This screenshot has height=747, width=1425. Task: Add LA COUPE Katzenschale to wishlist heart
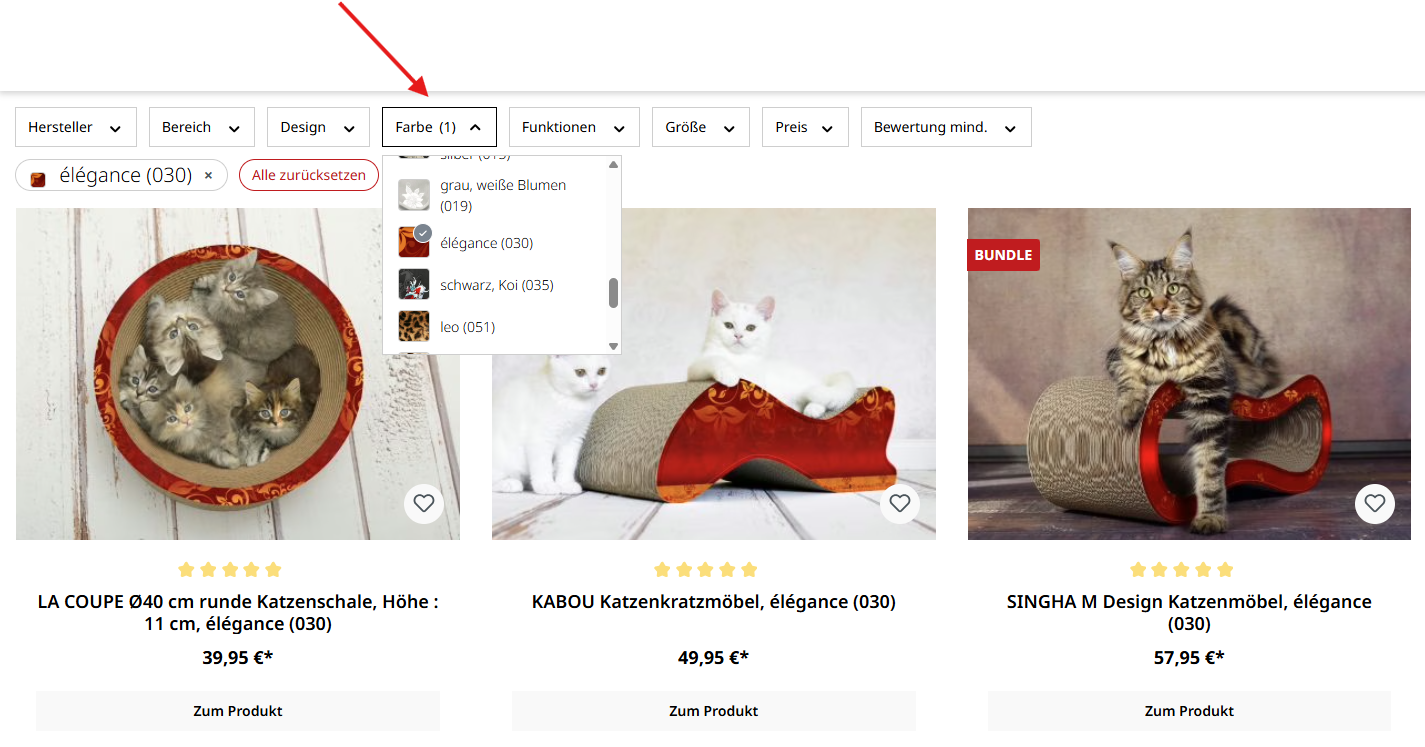click(x=424, y=504)
